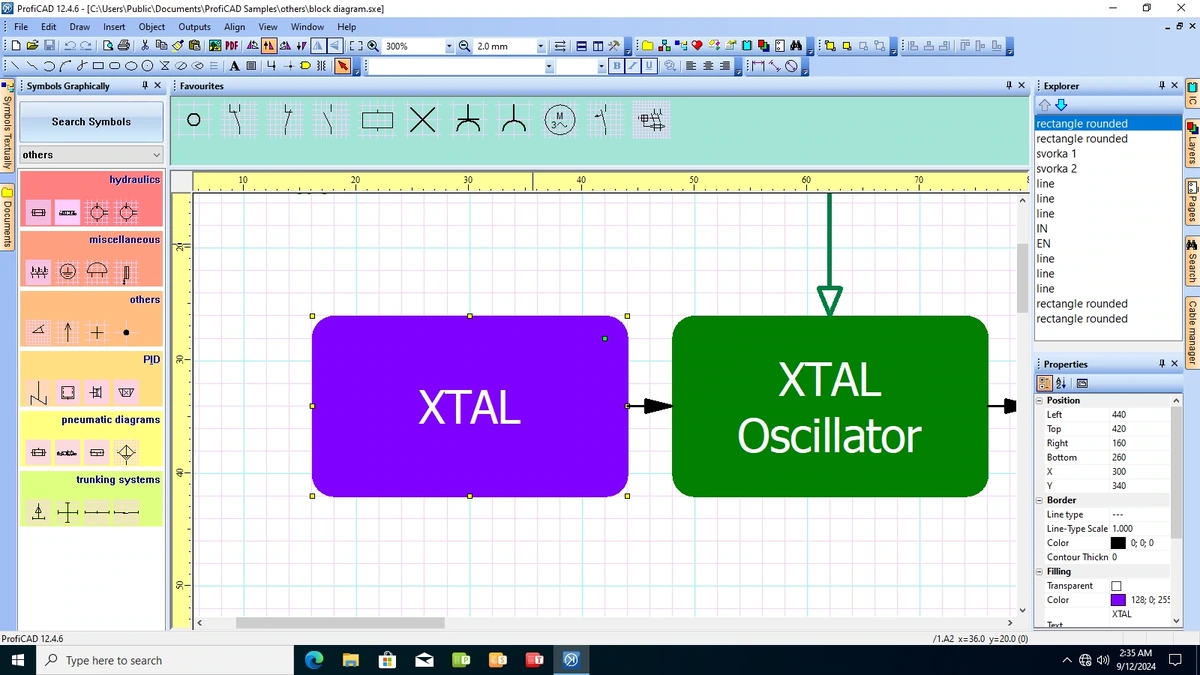Click the red arrow selection pointer tool

click(x=342, y=66)
